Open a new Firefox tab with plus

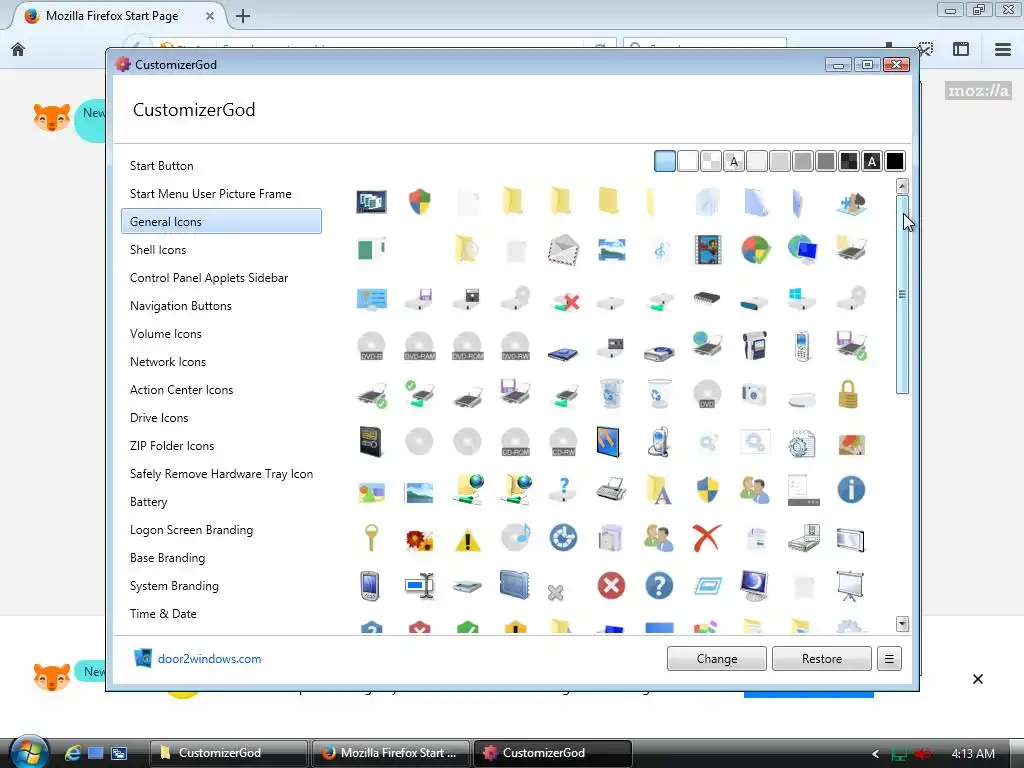[243, 16]
